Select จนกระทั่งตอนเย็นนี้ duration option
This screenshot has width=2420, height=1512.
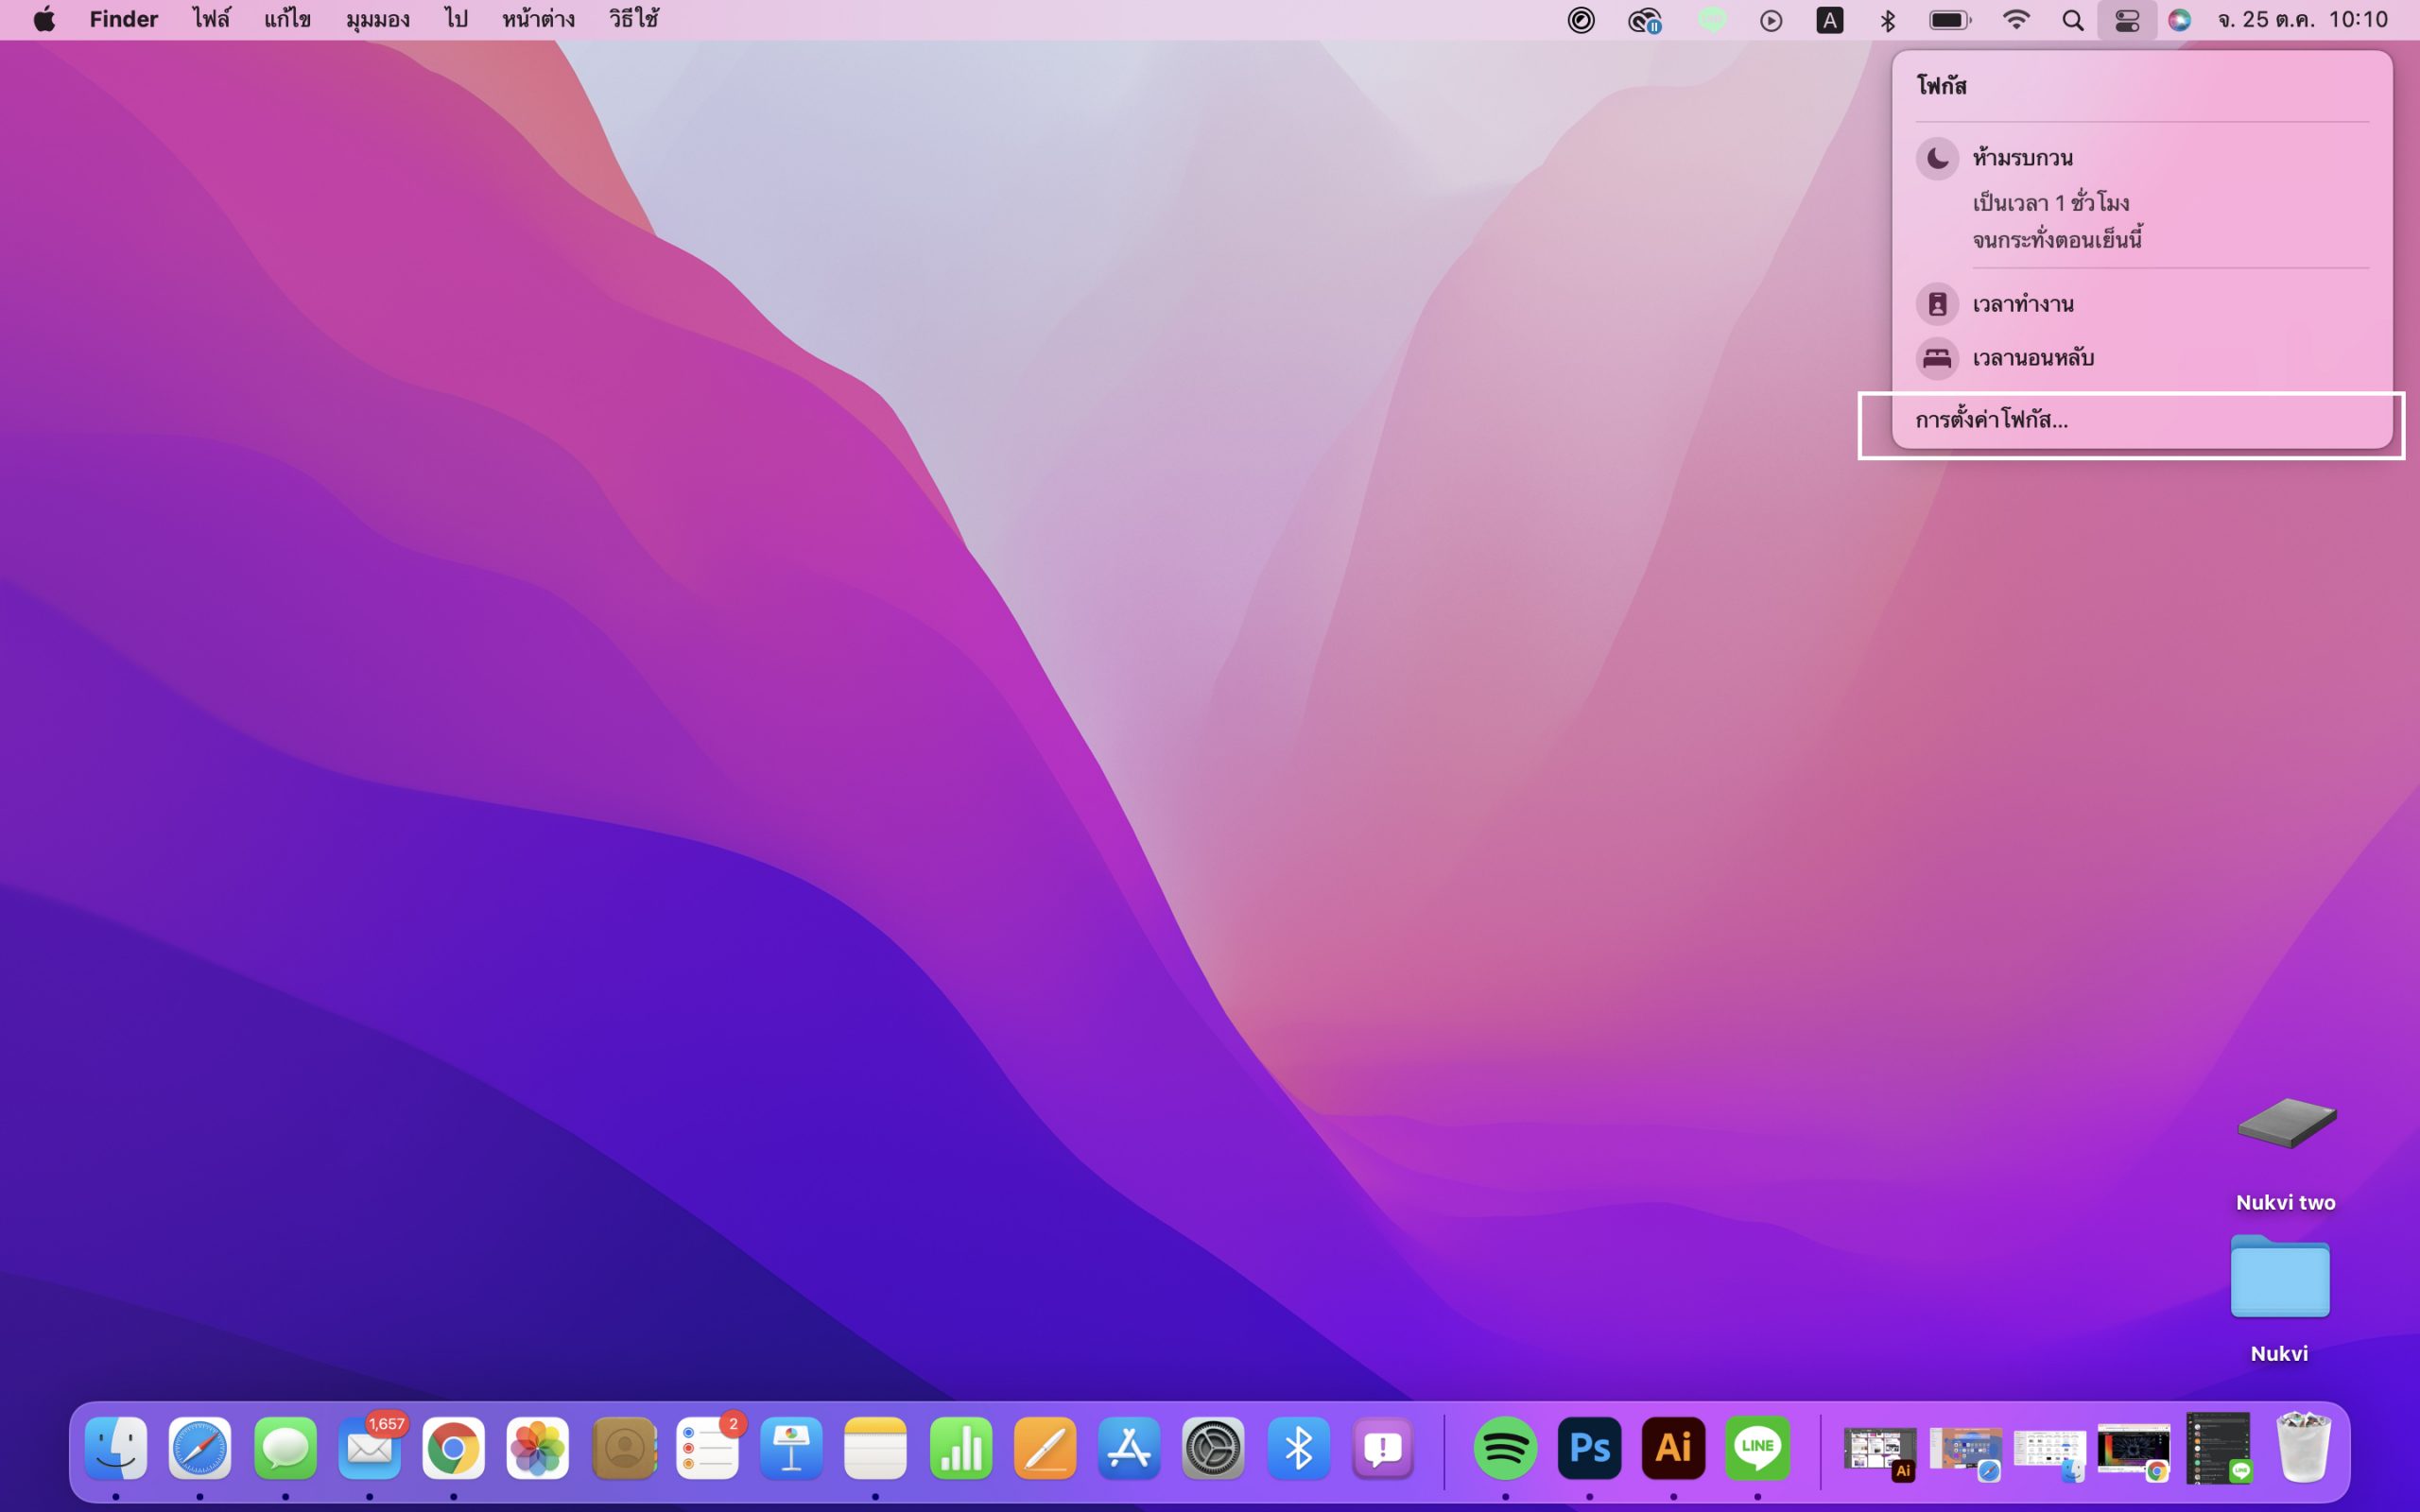point(2056,240)
